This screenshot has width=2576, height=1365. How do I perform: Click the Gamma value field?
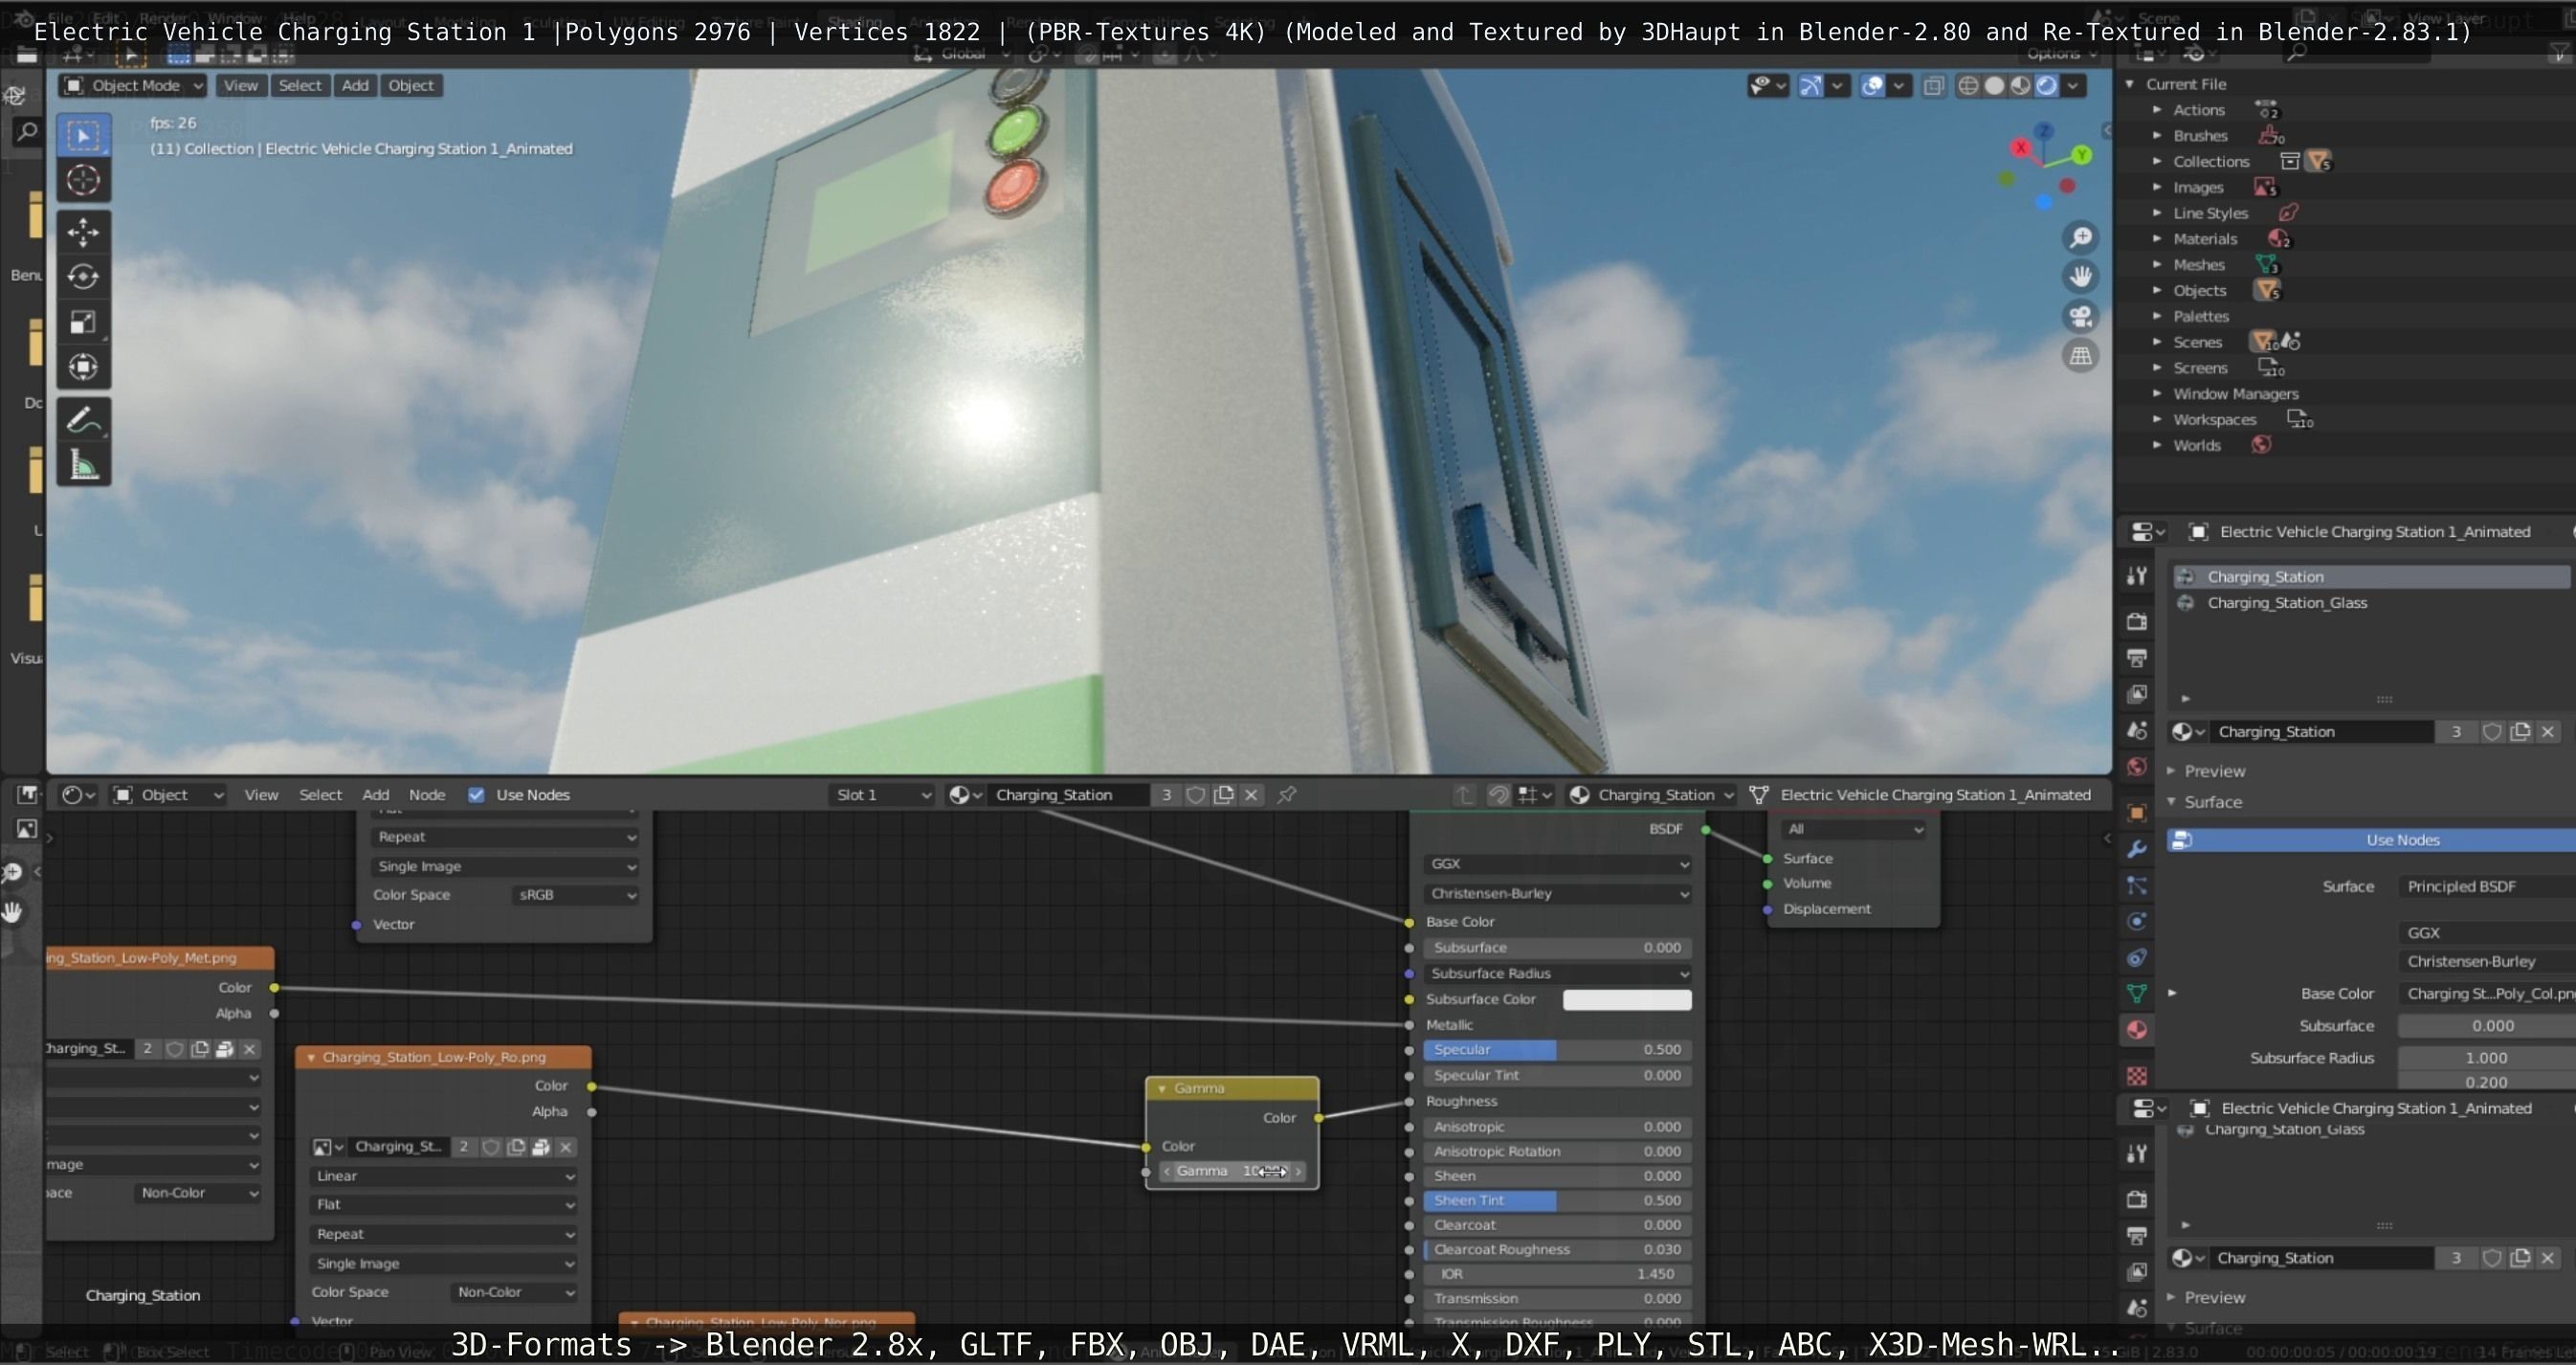tap(1232, 1171)
